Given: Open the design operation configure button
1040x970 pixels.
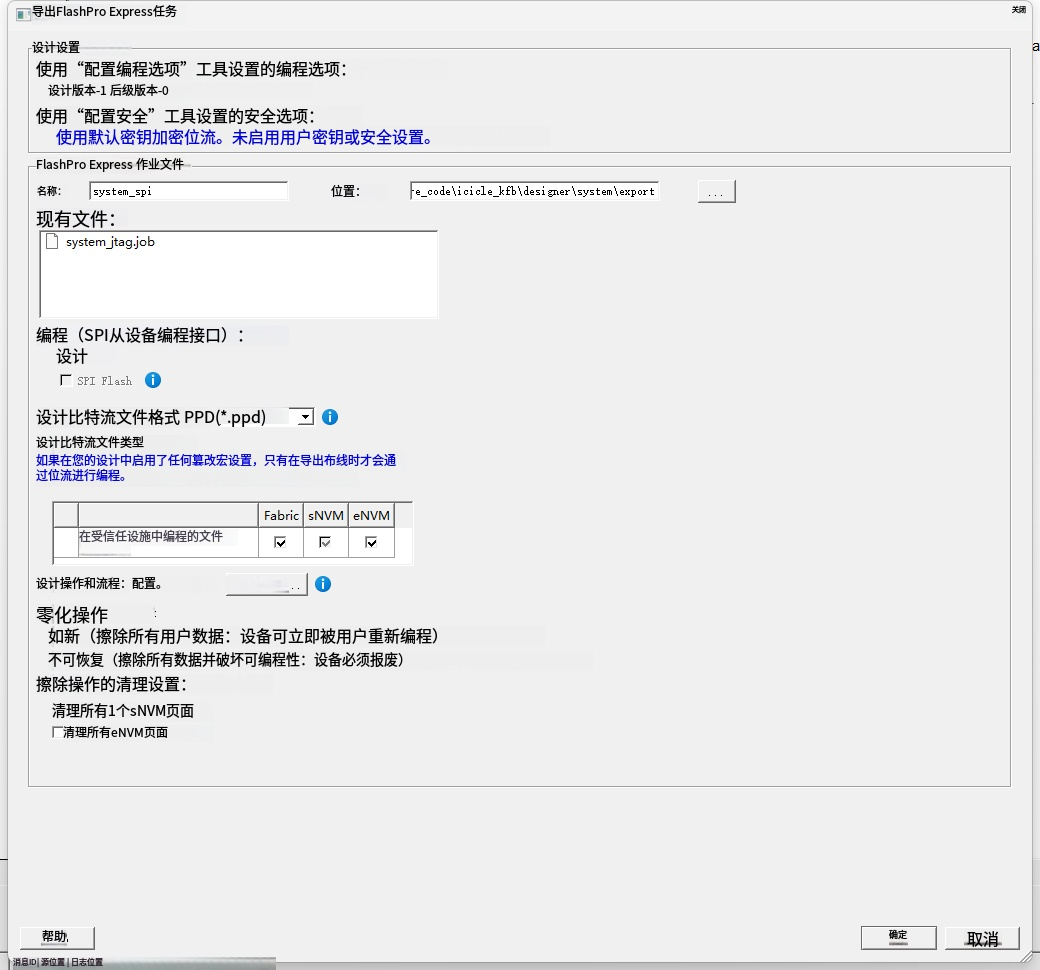Looking at the screenshot, I should [267, 585].
